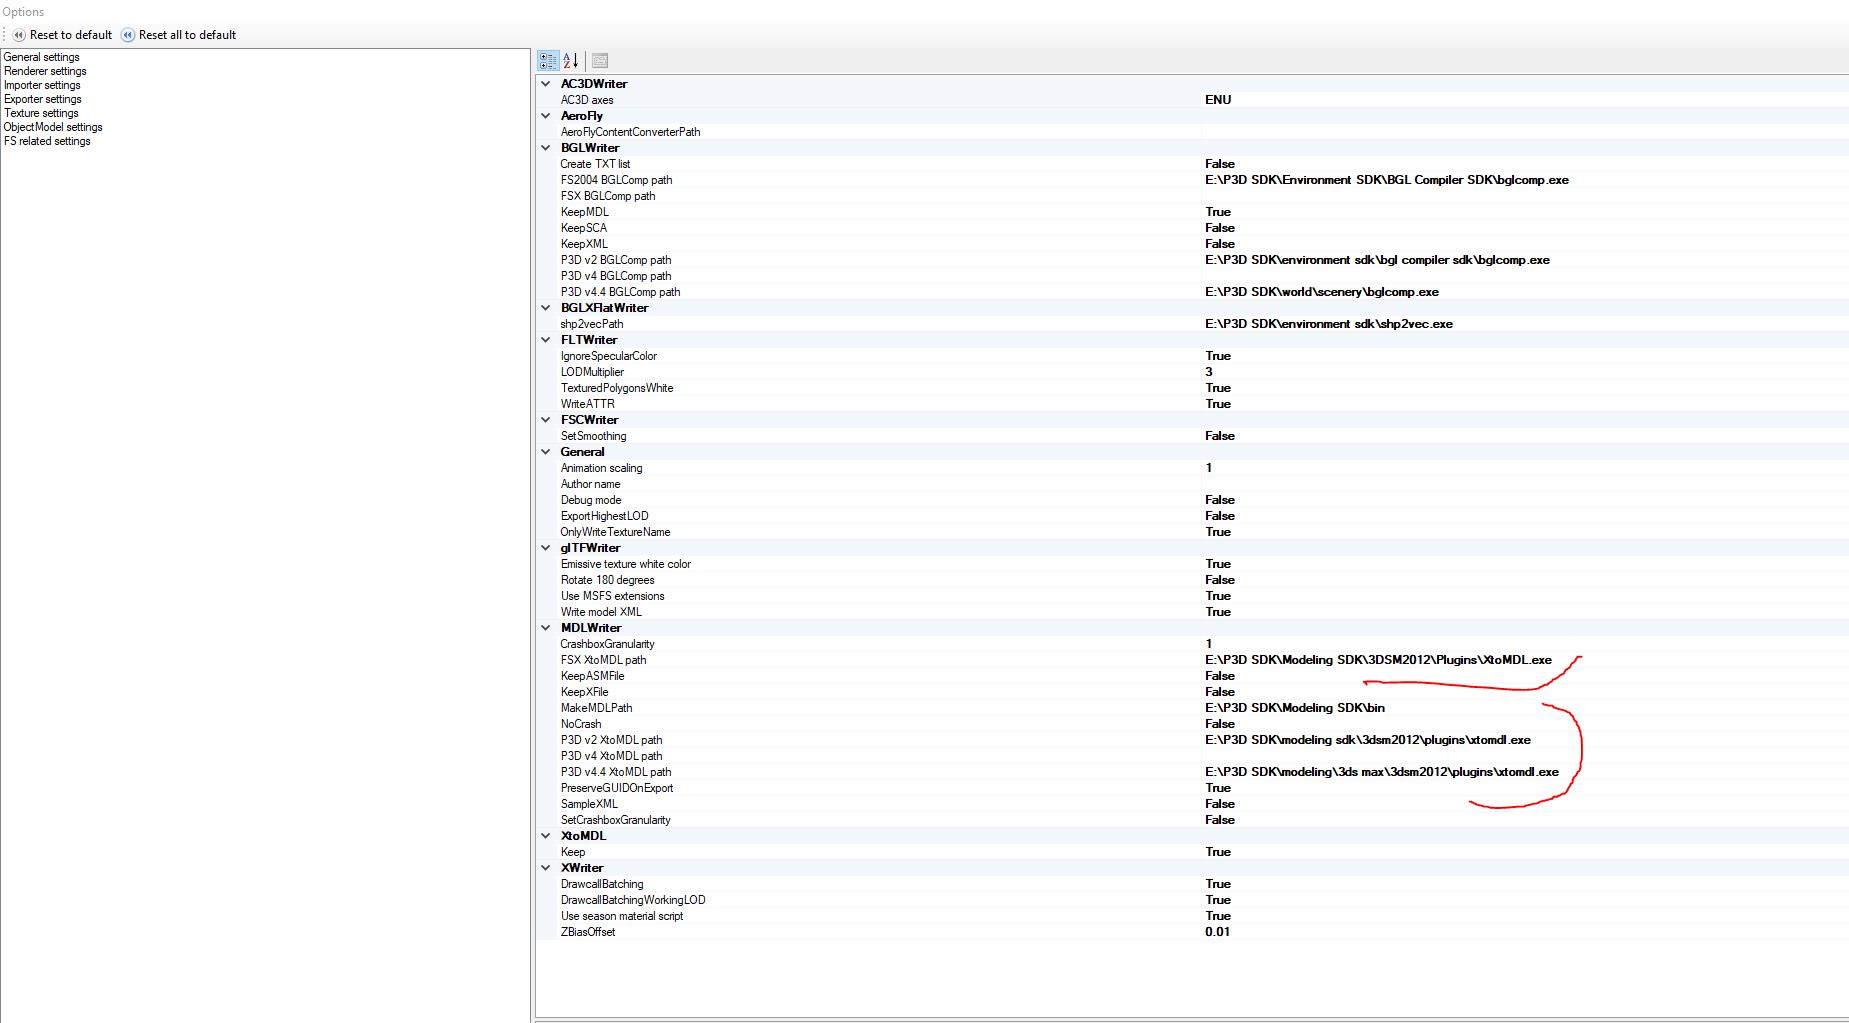Click the Property Pages icon

pyautogui.click(x=600, y=61)
